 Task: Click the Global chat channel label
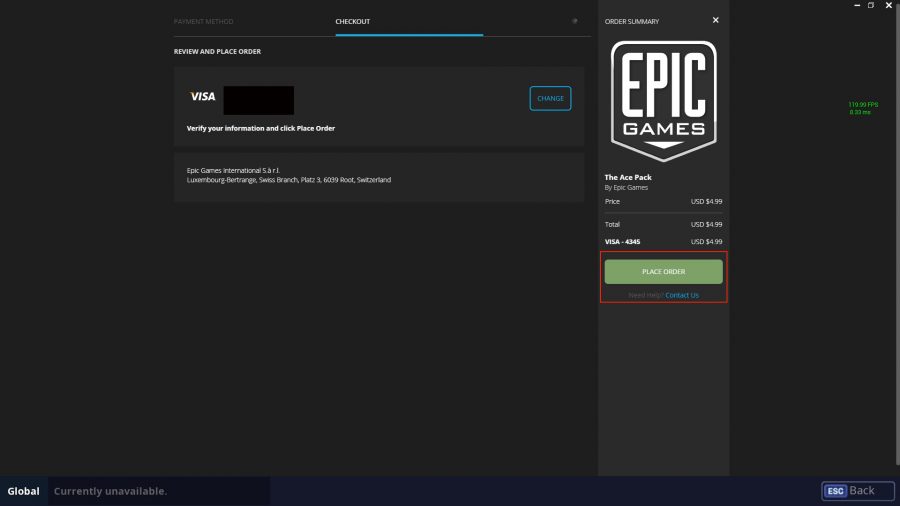point(24,491)
